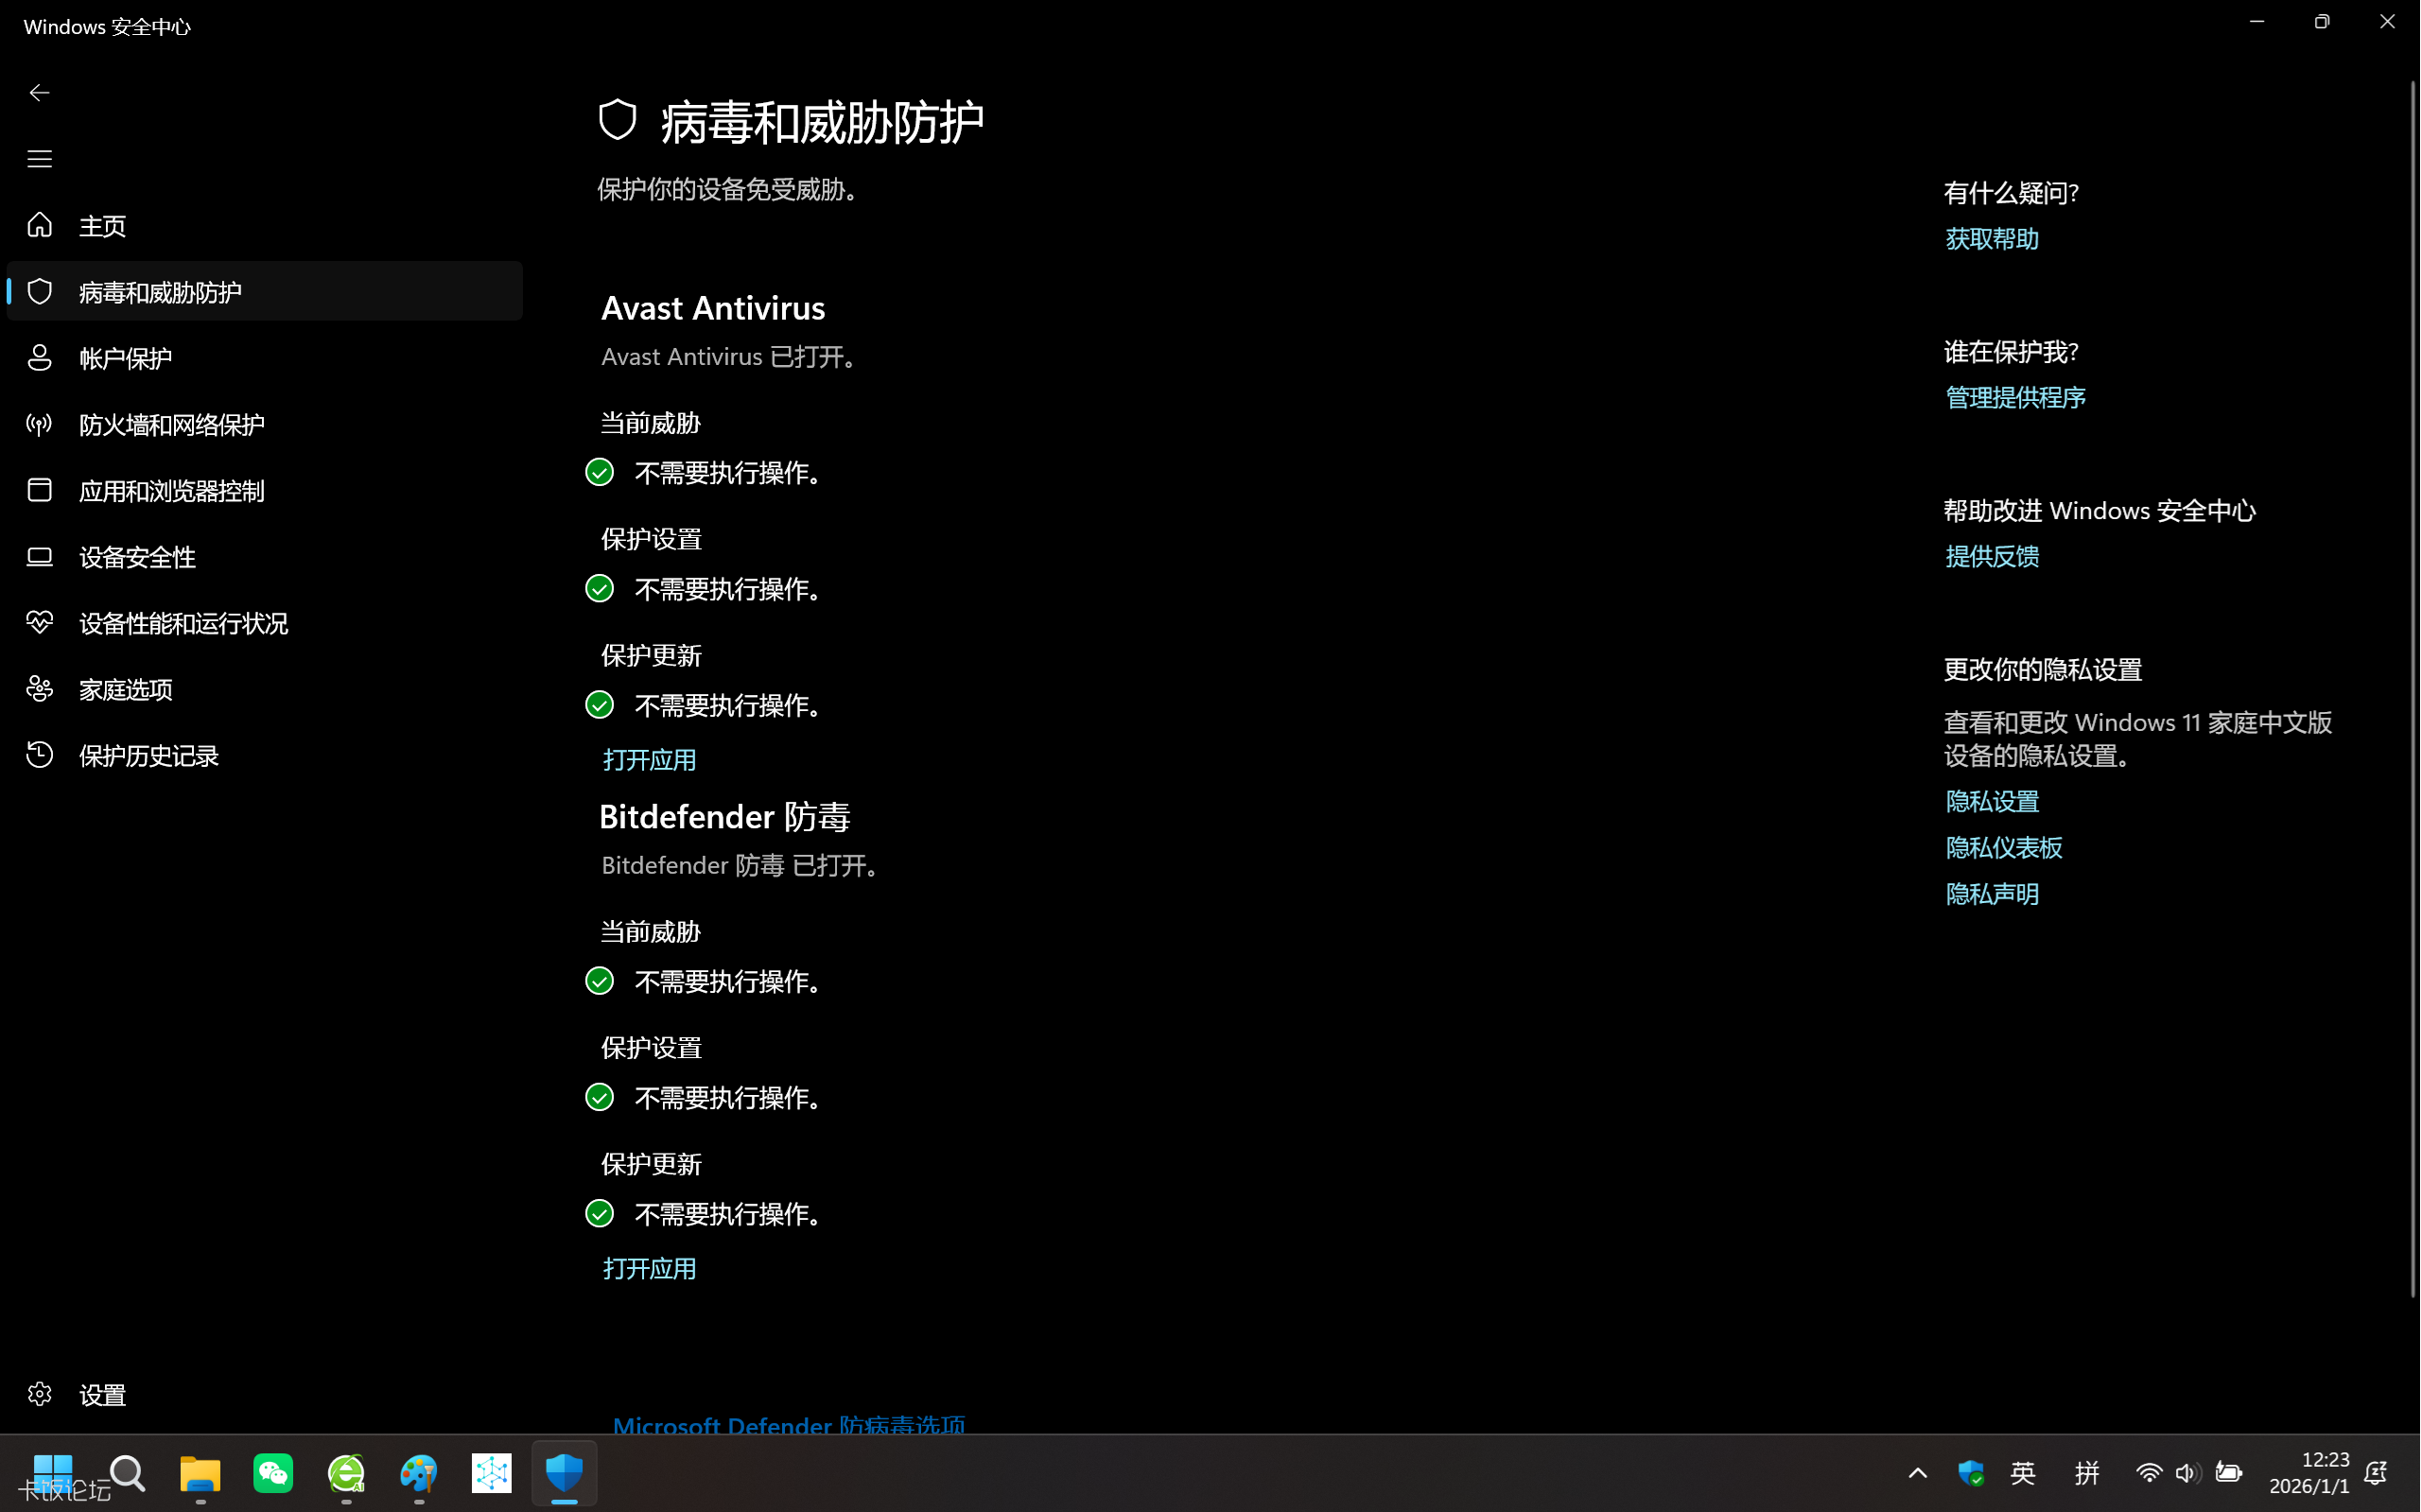The image size is (2421, 1512).
Task: Show hidden tray icons chevron
Action: tap(1917, 1473)
